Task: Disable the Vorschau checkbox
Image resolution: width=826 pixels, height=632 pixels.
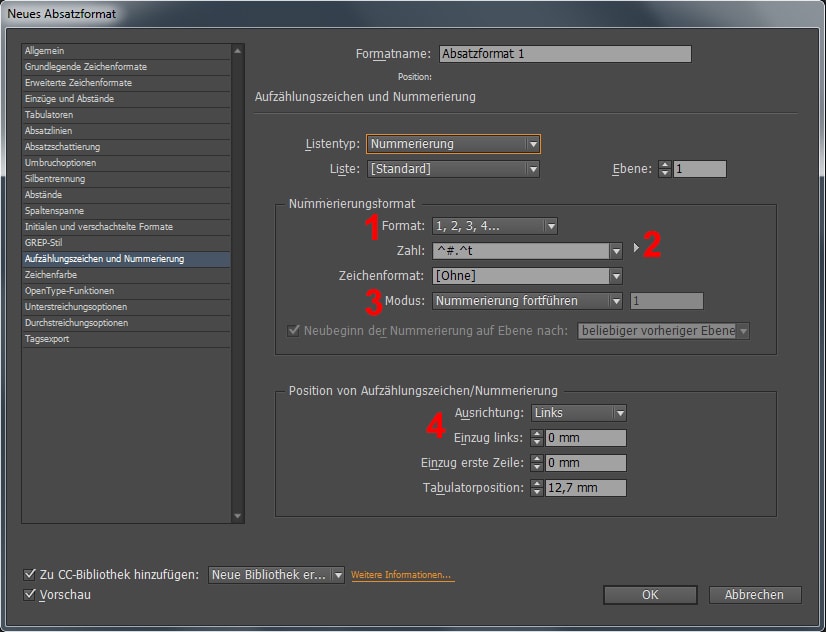Action: (x=29, y=595)
